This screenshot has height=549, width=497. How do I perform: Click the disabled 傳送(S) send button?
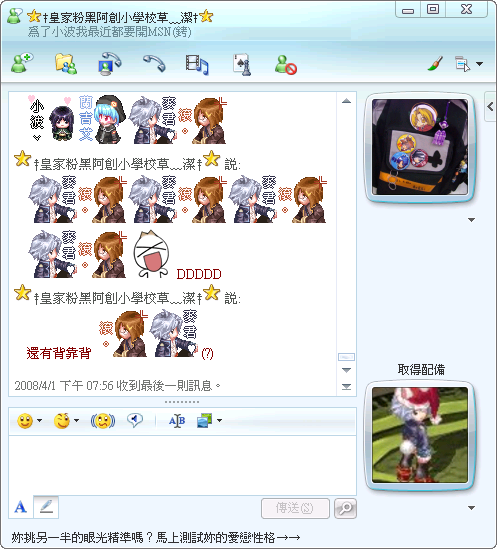click(x=295, y=508)
